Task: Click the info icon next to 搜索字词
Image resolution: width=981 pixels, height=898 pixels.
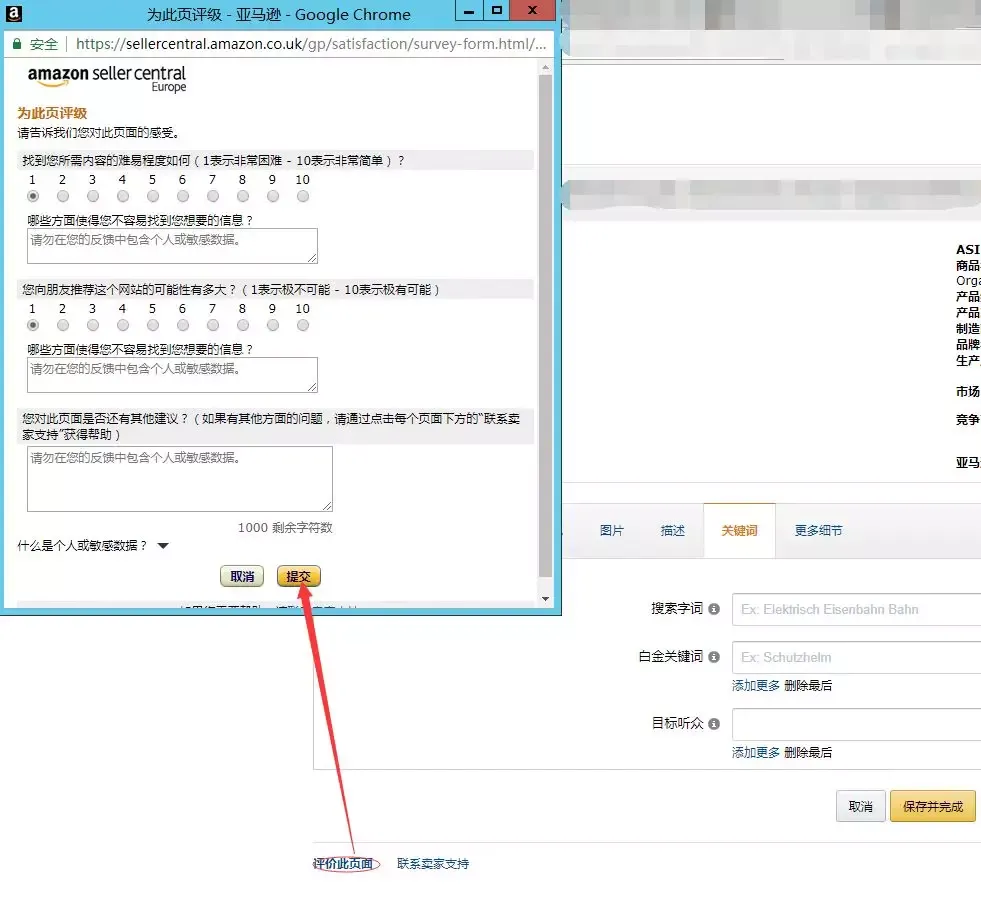Action: point(714,609)
